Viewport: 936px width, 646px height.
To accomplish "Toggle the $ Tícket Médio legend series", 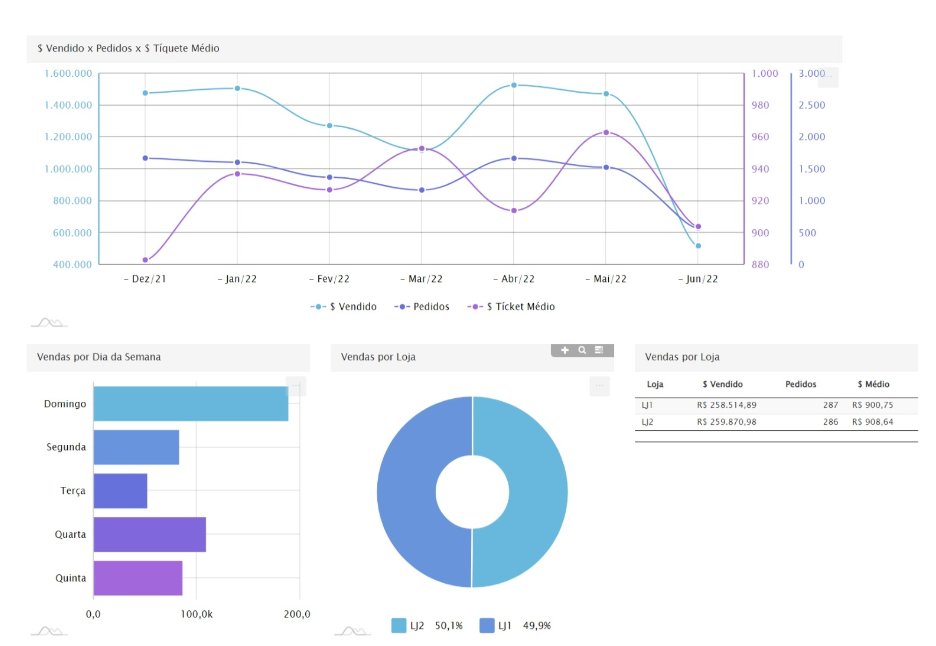I will point(512,307).
